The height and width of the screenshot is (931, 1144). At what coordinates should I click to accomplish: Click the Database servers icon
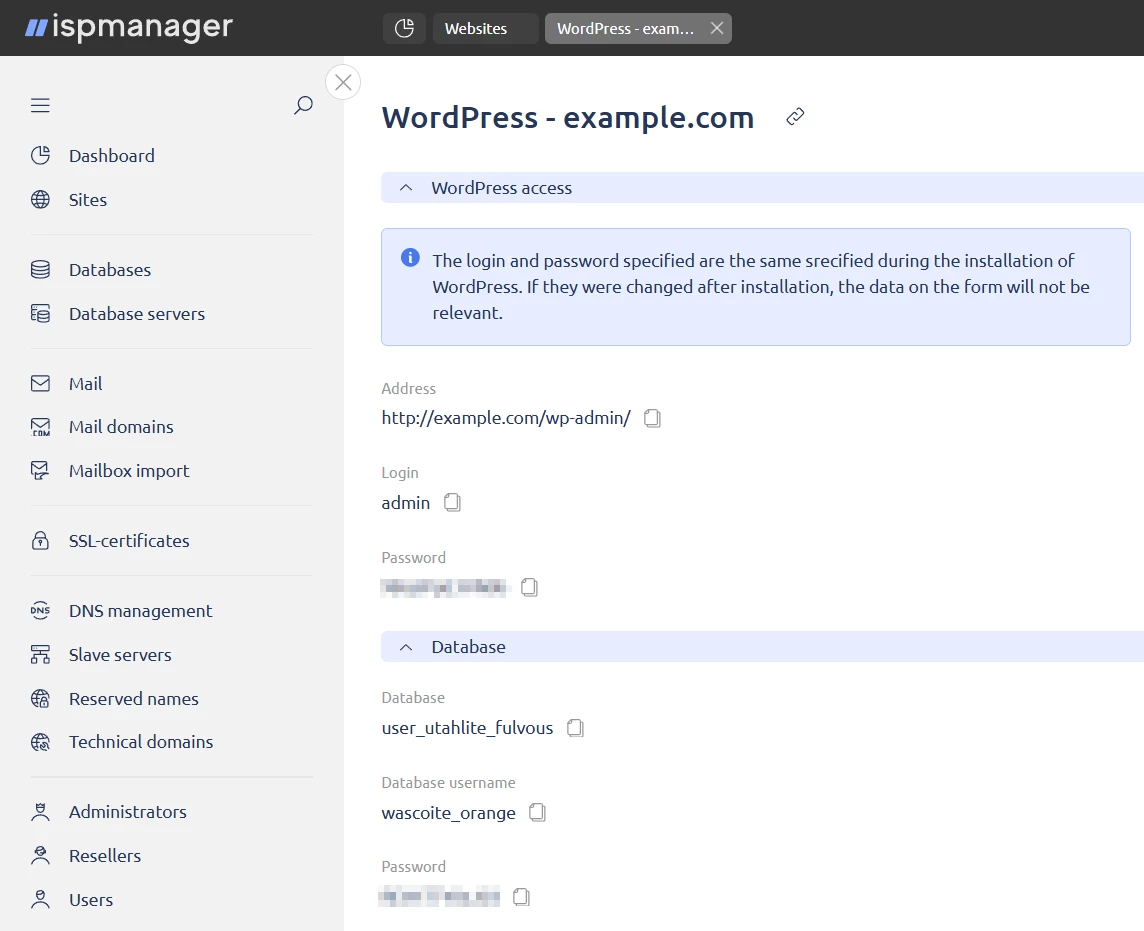click(x=41, y=314)
